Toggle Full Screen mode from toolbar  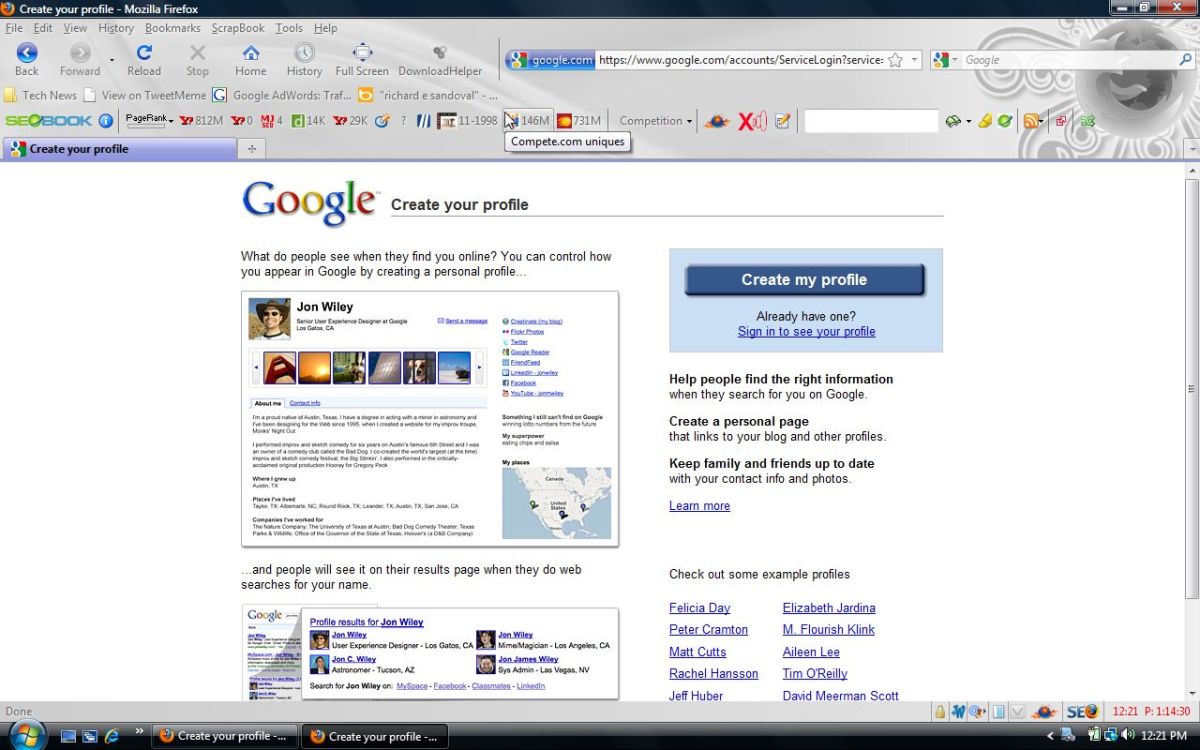point(362,59)
